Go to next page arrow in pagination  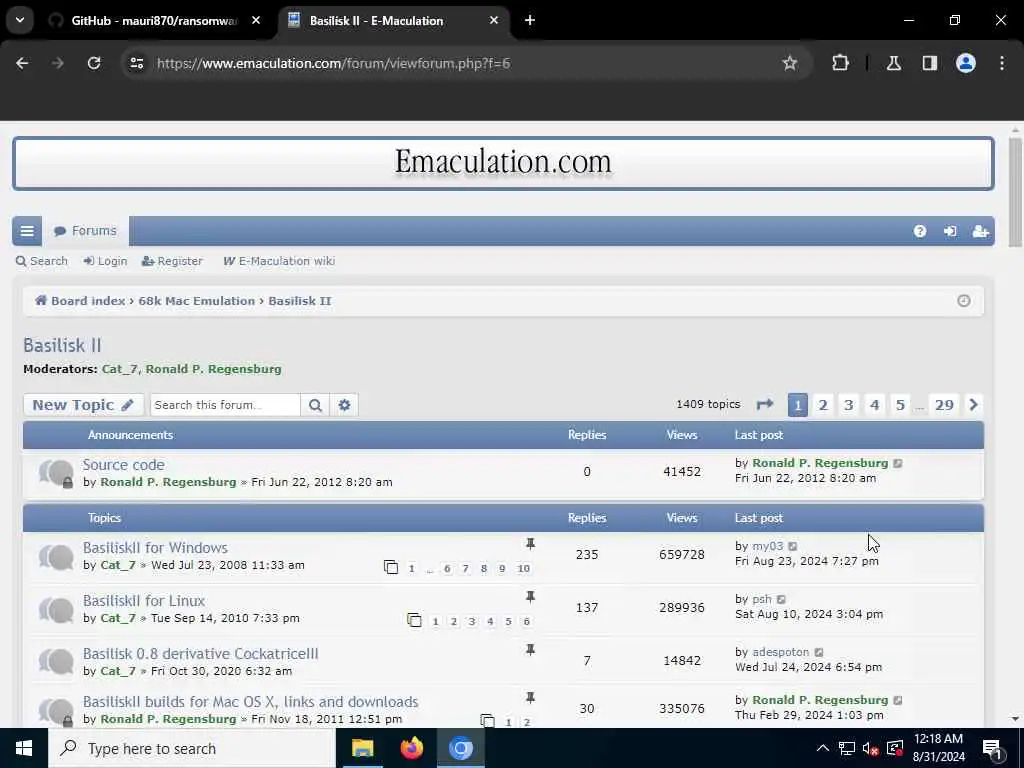click(973, 405)
